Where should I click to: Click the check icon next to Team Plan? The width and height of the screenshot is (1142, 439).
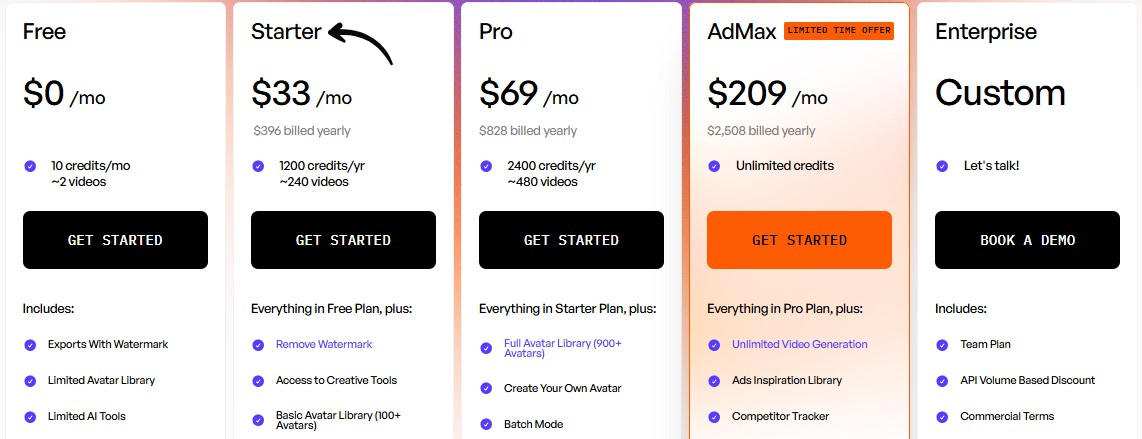(x=942, y=344)
